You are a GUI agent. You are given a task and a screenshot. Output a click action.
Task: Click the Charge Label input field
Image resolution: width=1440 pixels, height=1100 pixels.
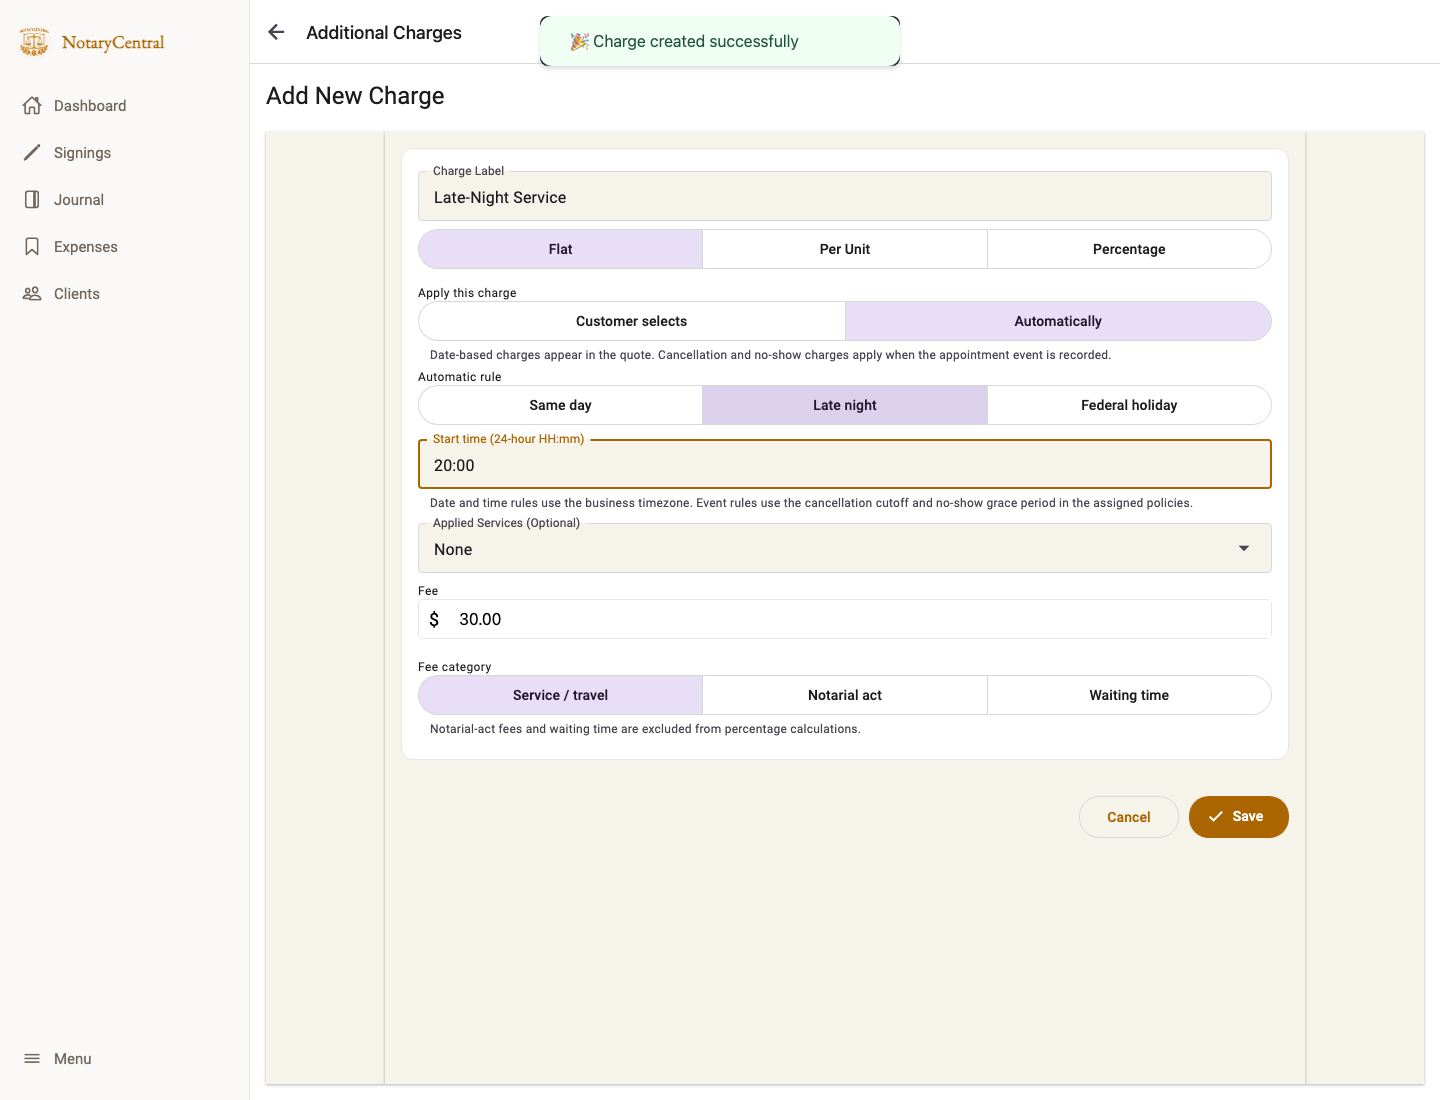[845, 196]
